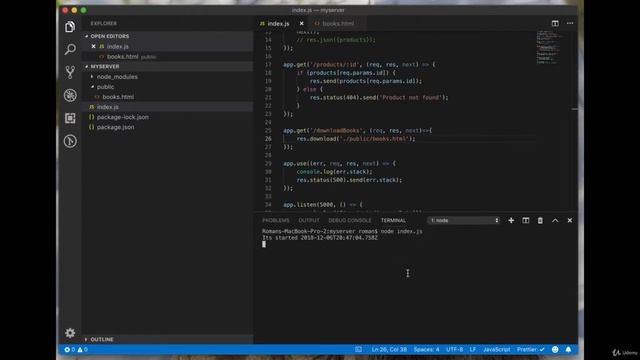640x360 pixels.
Task: Close the terminal panel
Action: coord(570,220)
